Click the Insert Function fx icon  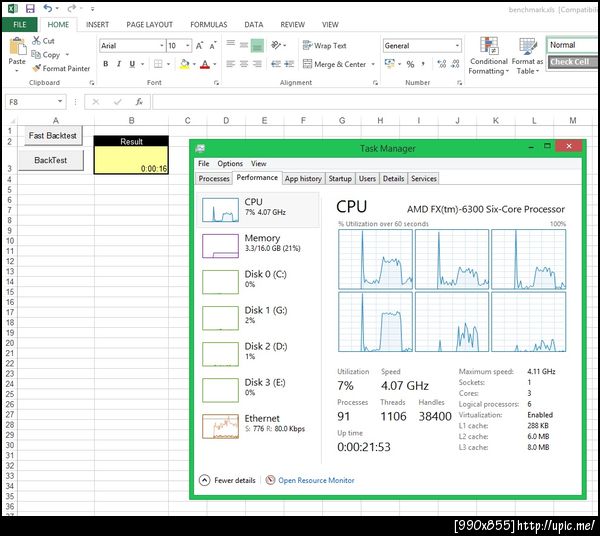[139, 102]
